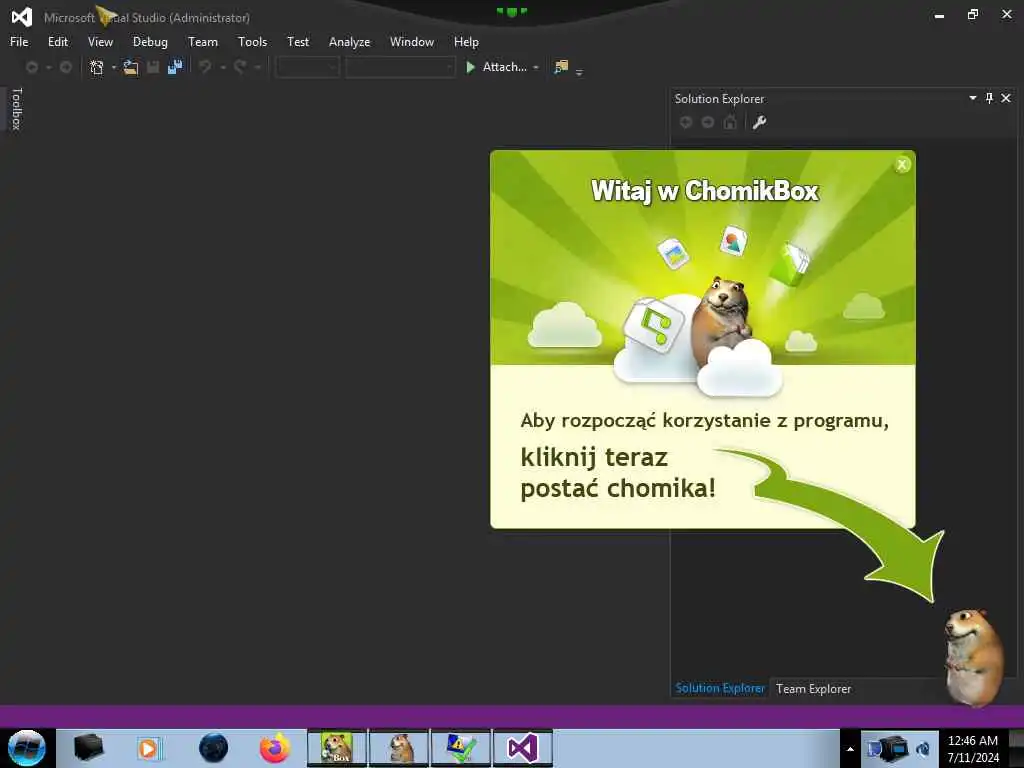Screen dimensions: 1024x768
Task: Open the Team menu
Action: coord(203,42)
